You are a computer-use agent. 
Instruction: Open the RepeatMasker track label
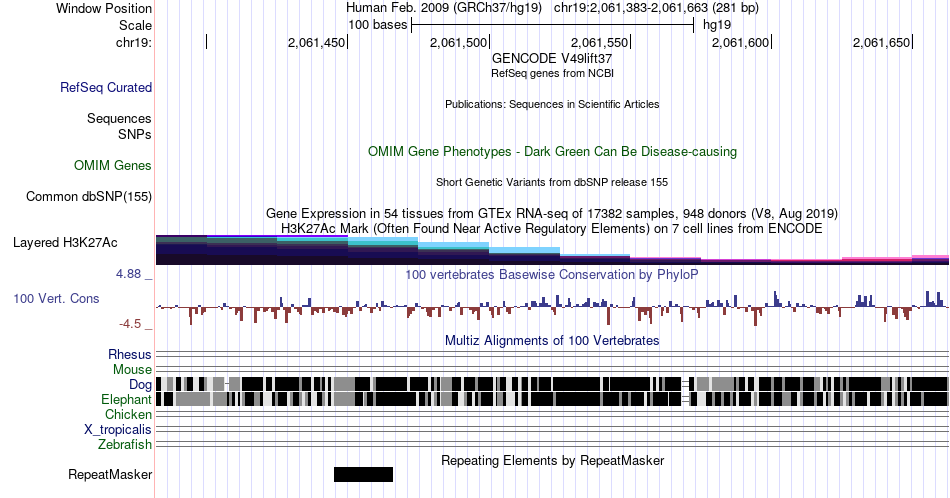pos(110,474)
